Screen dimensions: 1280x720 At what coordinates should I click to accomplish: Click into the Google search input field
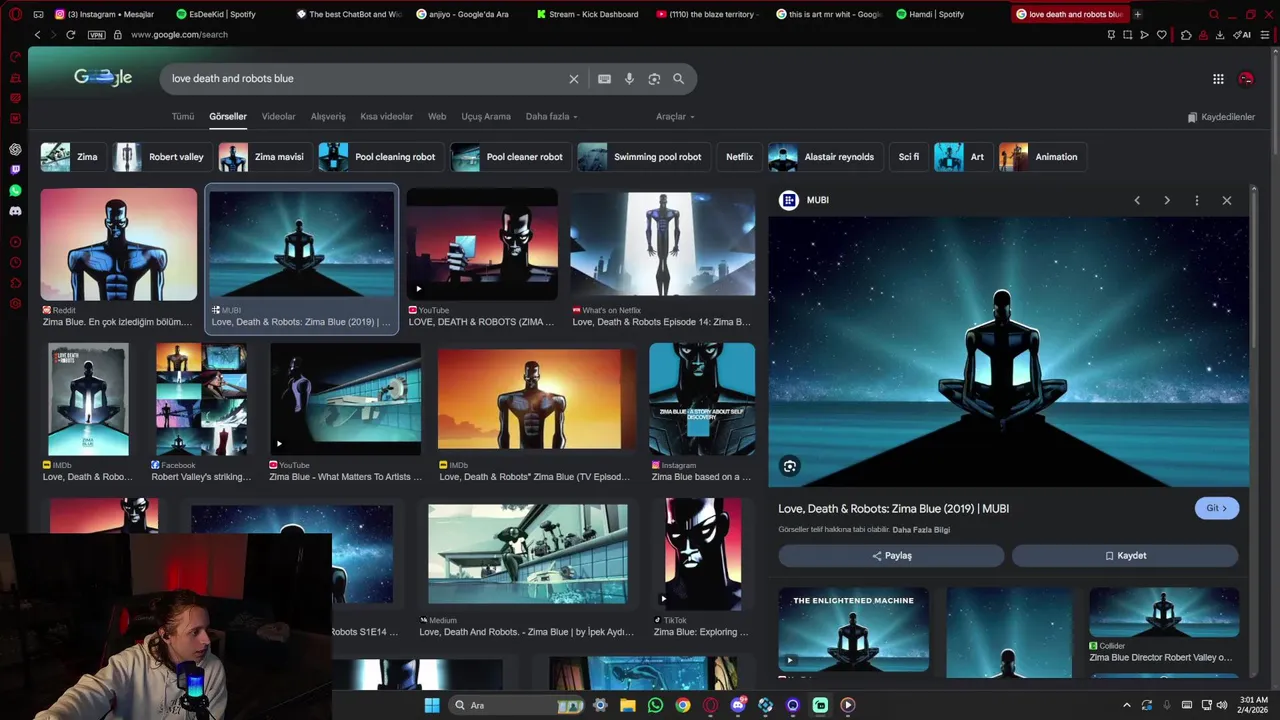point(365,79)
